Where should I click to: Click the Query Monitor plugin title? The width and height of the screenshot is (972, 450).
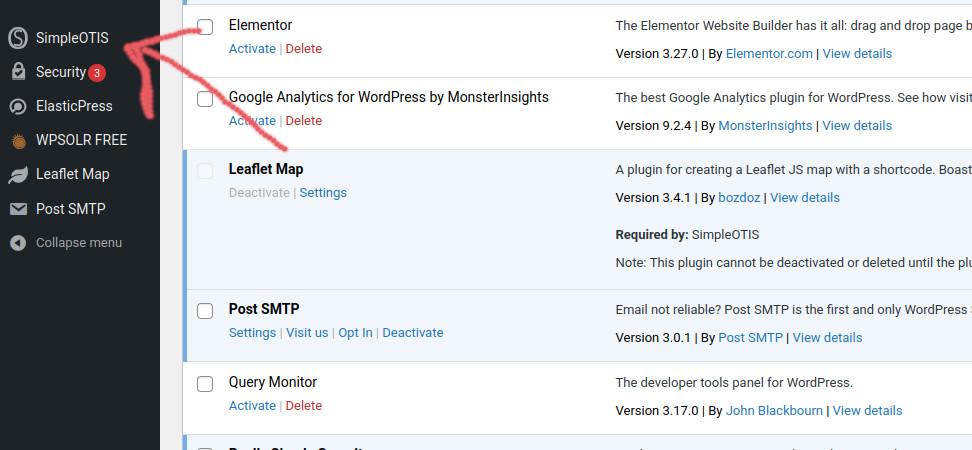(x=273, y=382)
